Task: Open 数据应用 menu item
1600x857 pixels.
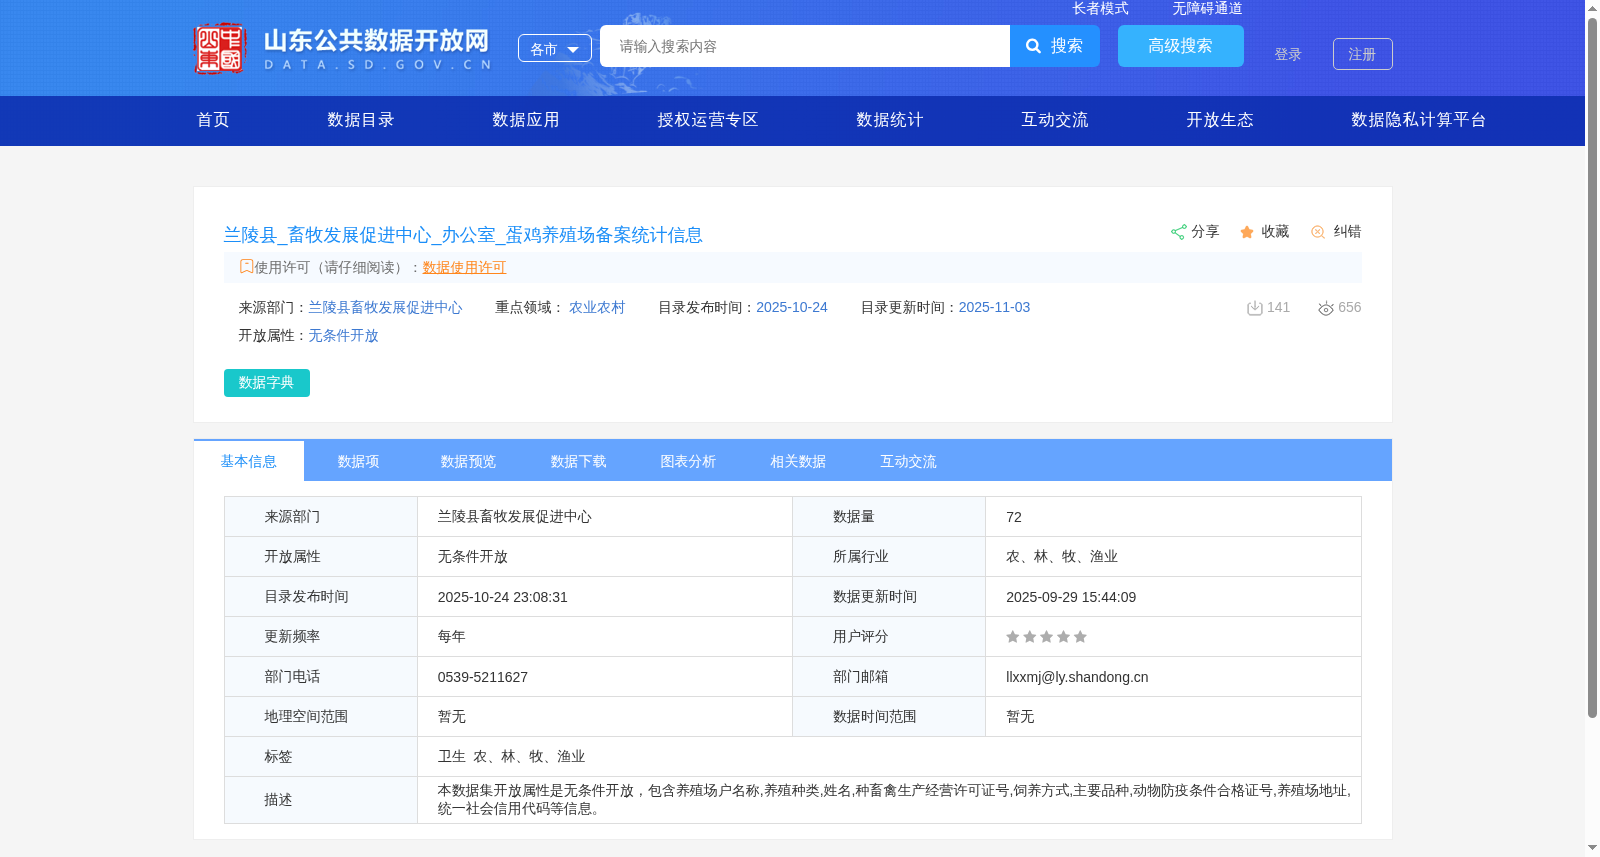Action: click(x=526, y=120)
